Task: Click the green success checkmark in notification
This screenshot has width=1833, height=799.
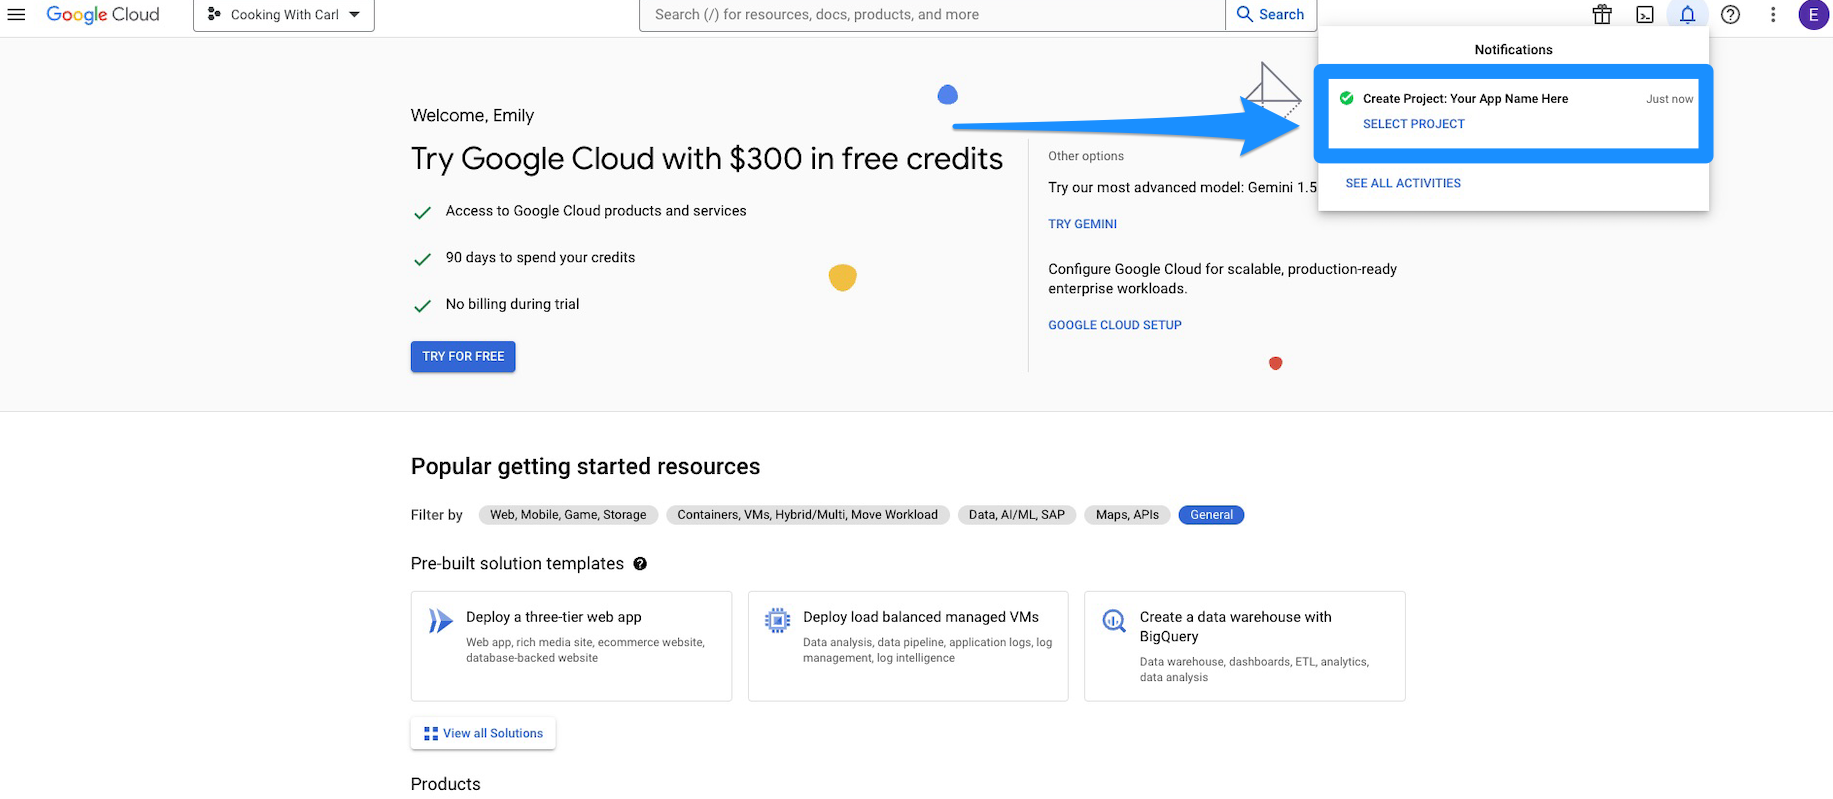Action: pos(1346,98)
